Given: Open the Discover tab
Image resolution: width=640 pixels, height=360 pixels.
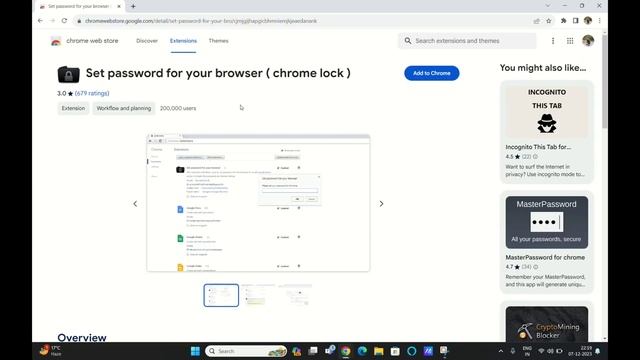Looking at the screenshot, I should (x=147, y=41).
